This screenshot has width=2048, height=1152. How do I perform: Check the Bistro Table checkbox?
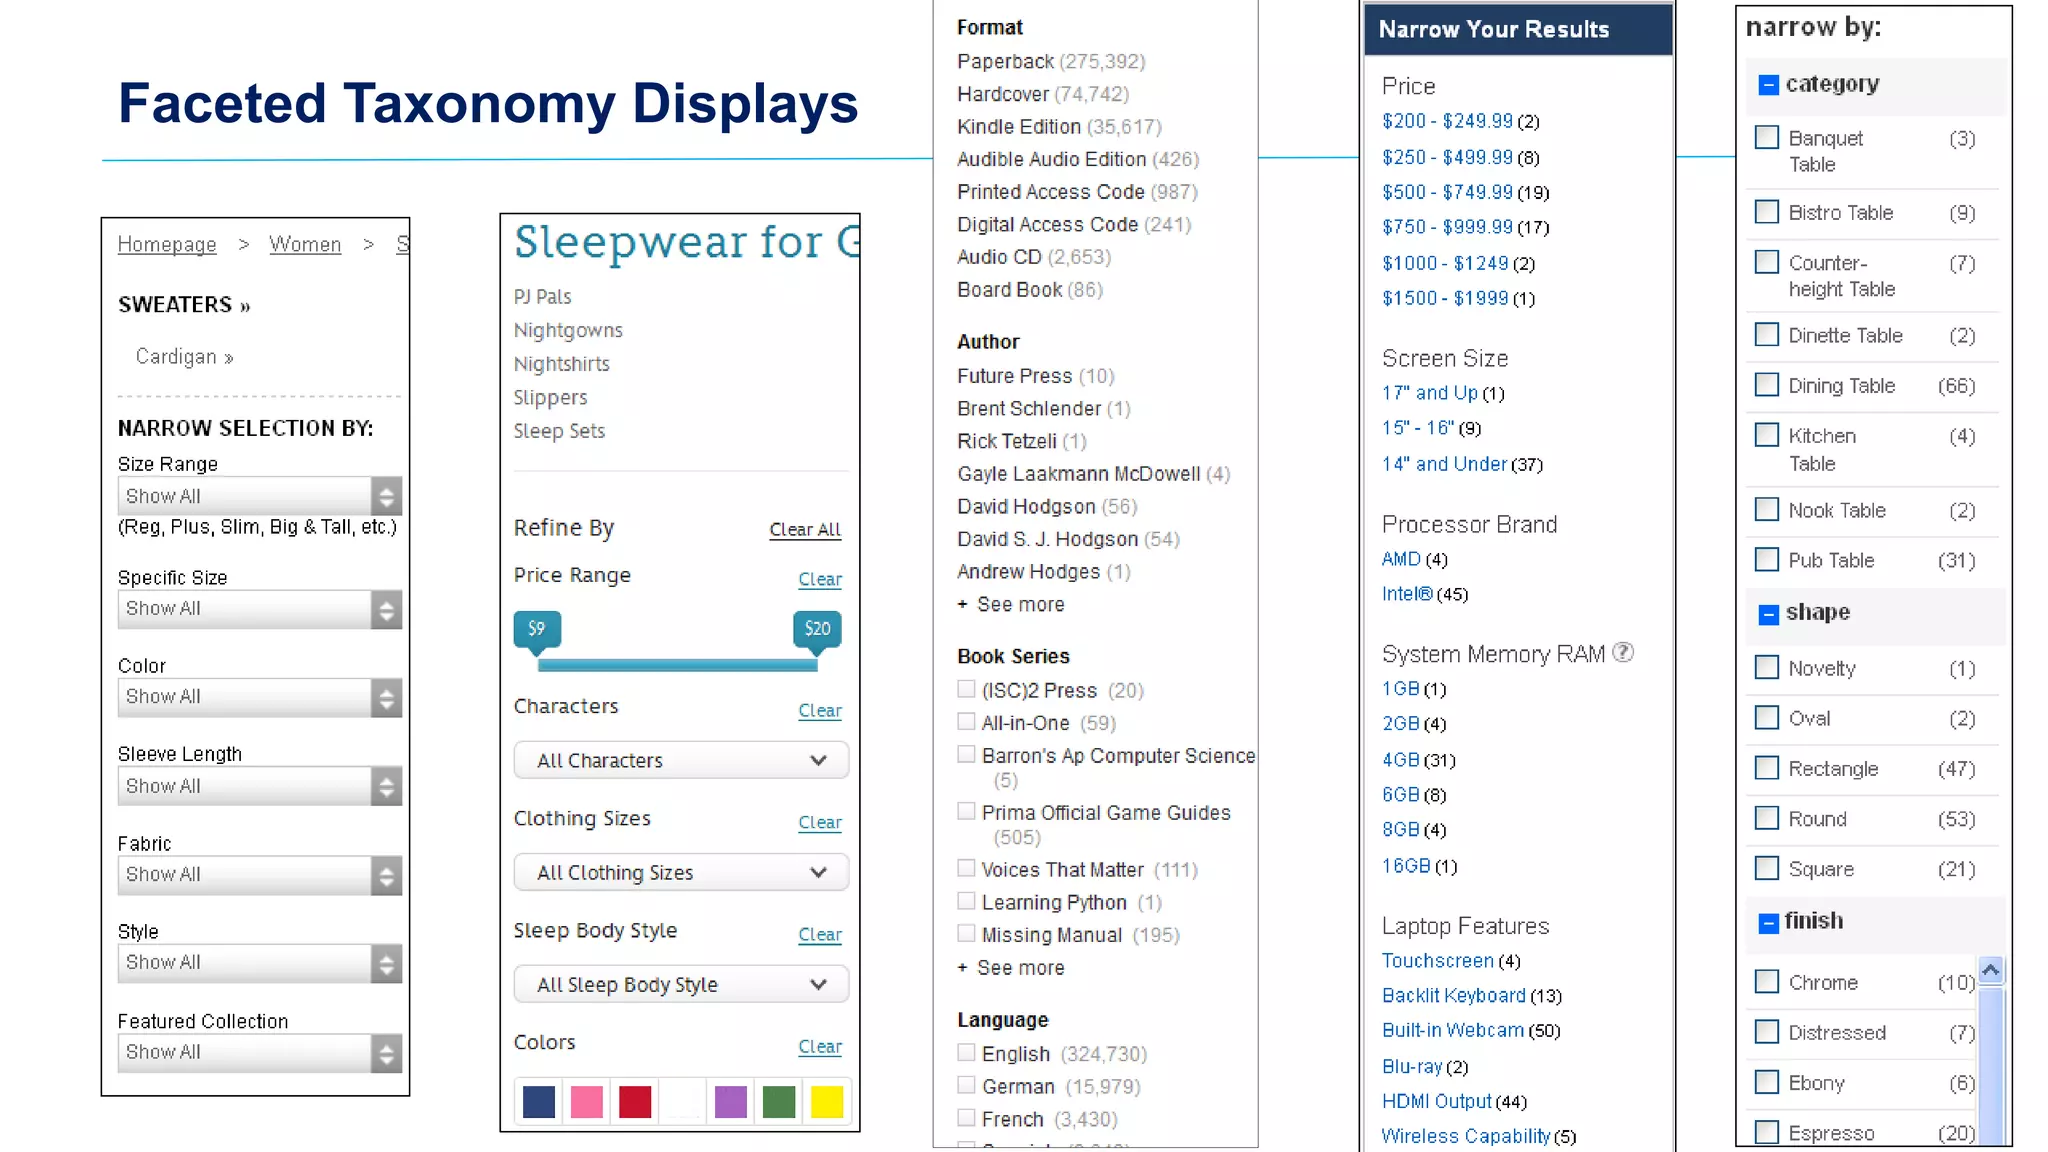coord(1767,212)
